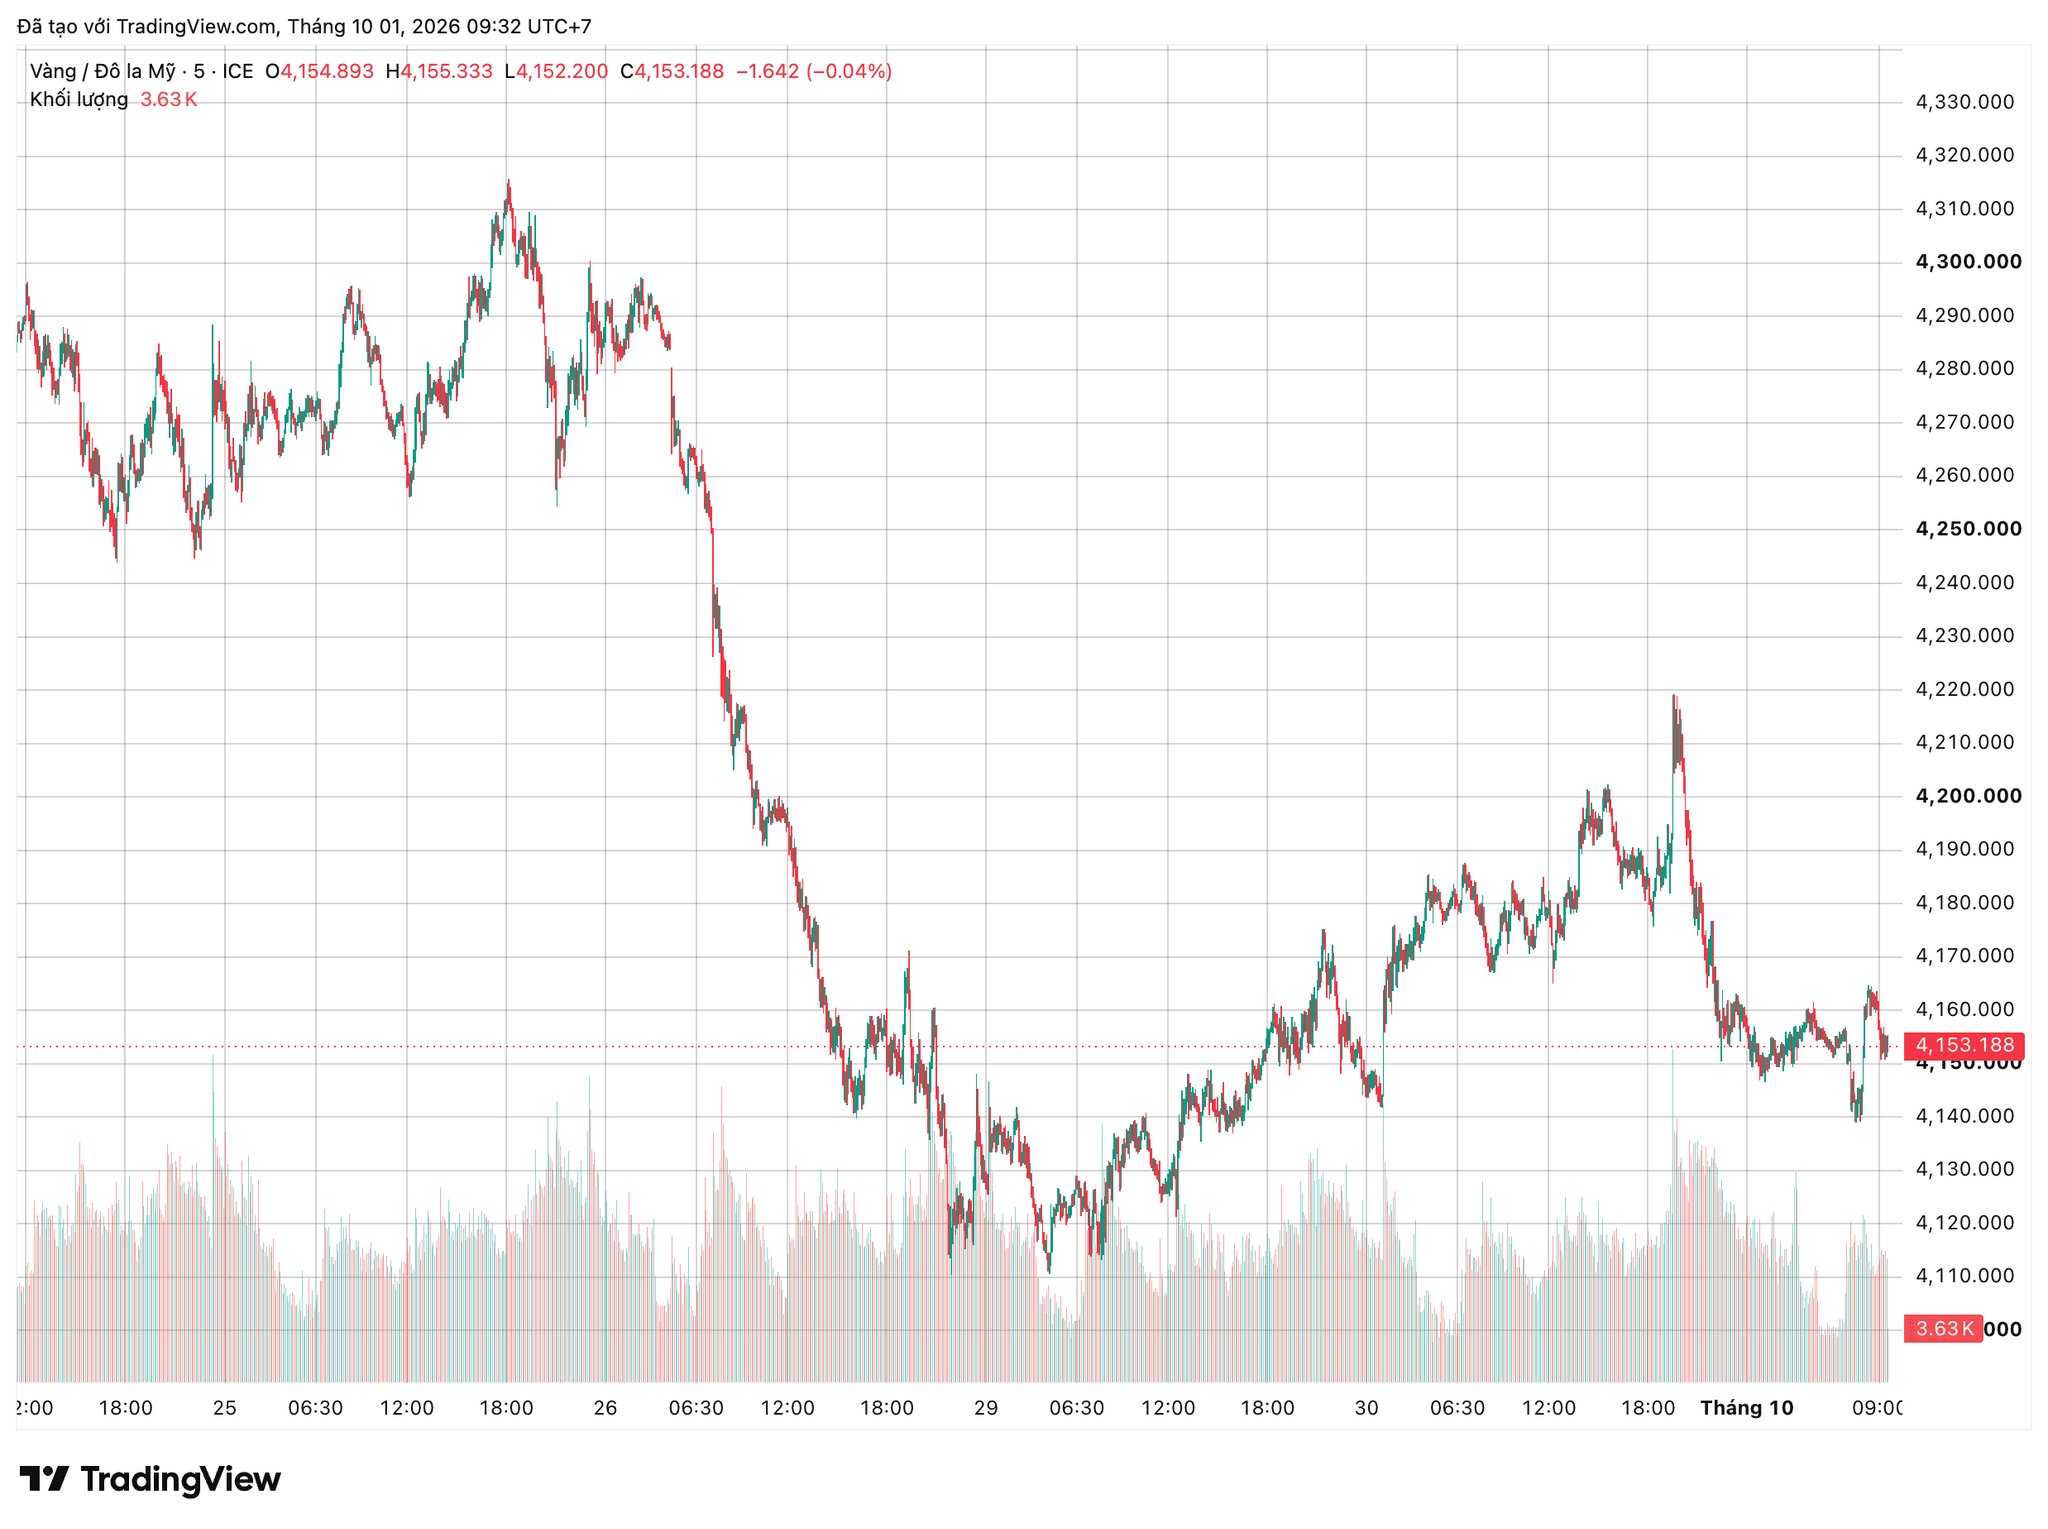Image resolution: width=2048 pixels, height=1529 pixels.
Task: Click the 4,280.000 price axis label
Action: [1964, 369]
